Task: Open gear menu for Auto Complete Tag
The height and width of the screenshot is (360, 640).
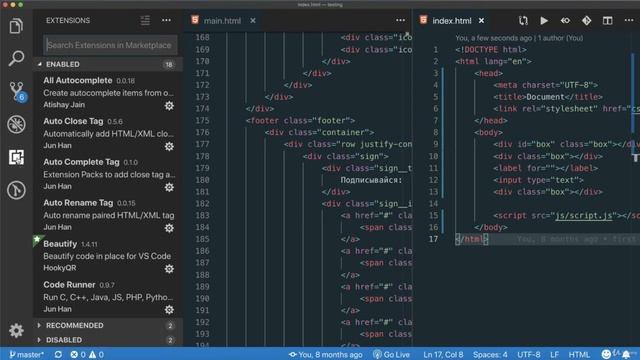Action: [169, 187]
